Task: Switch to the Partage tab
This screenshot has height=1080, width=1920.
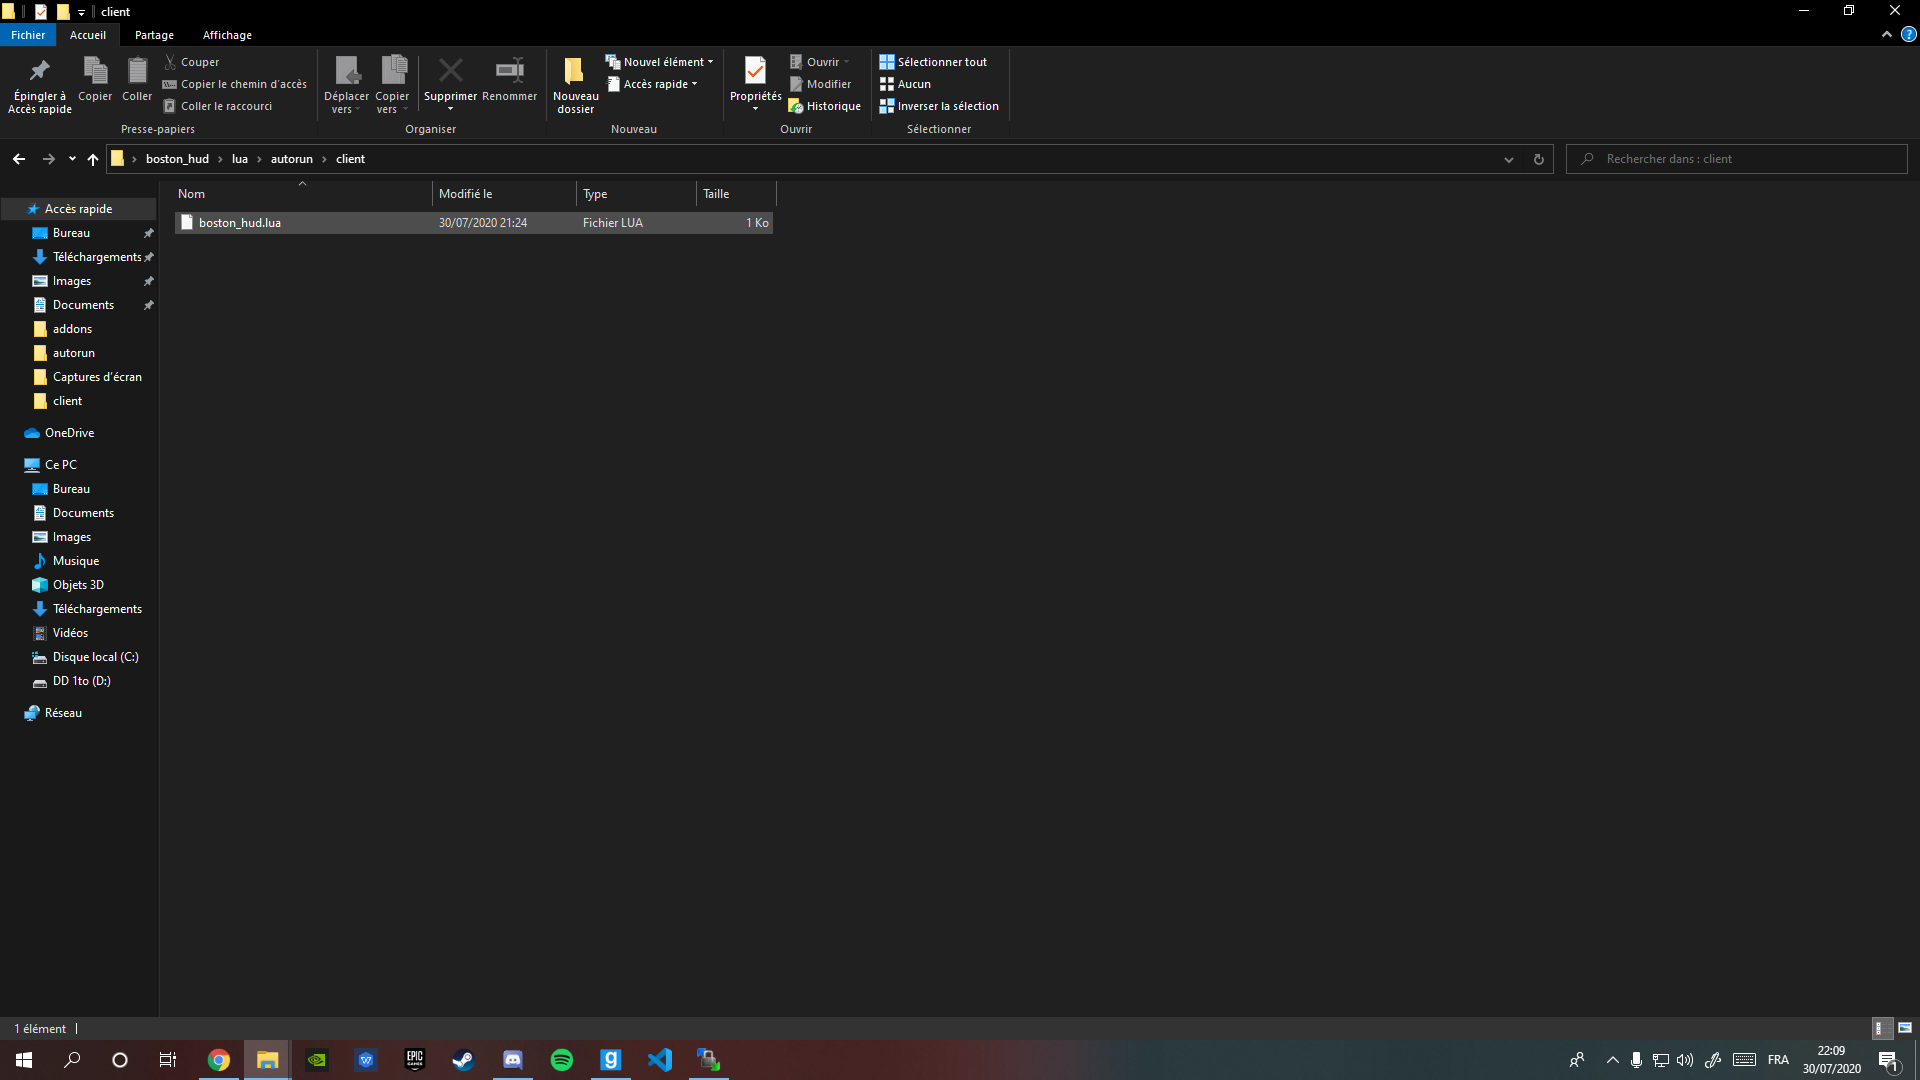Action: [154, 35]
